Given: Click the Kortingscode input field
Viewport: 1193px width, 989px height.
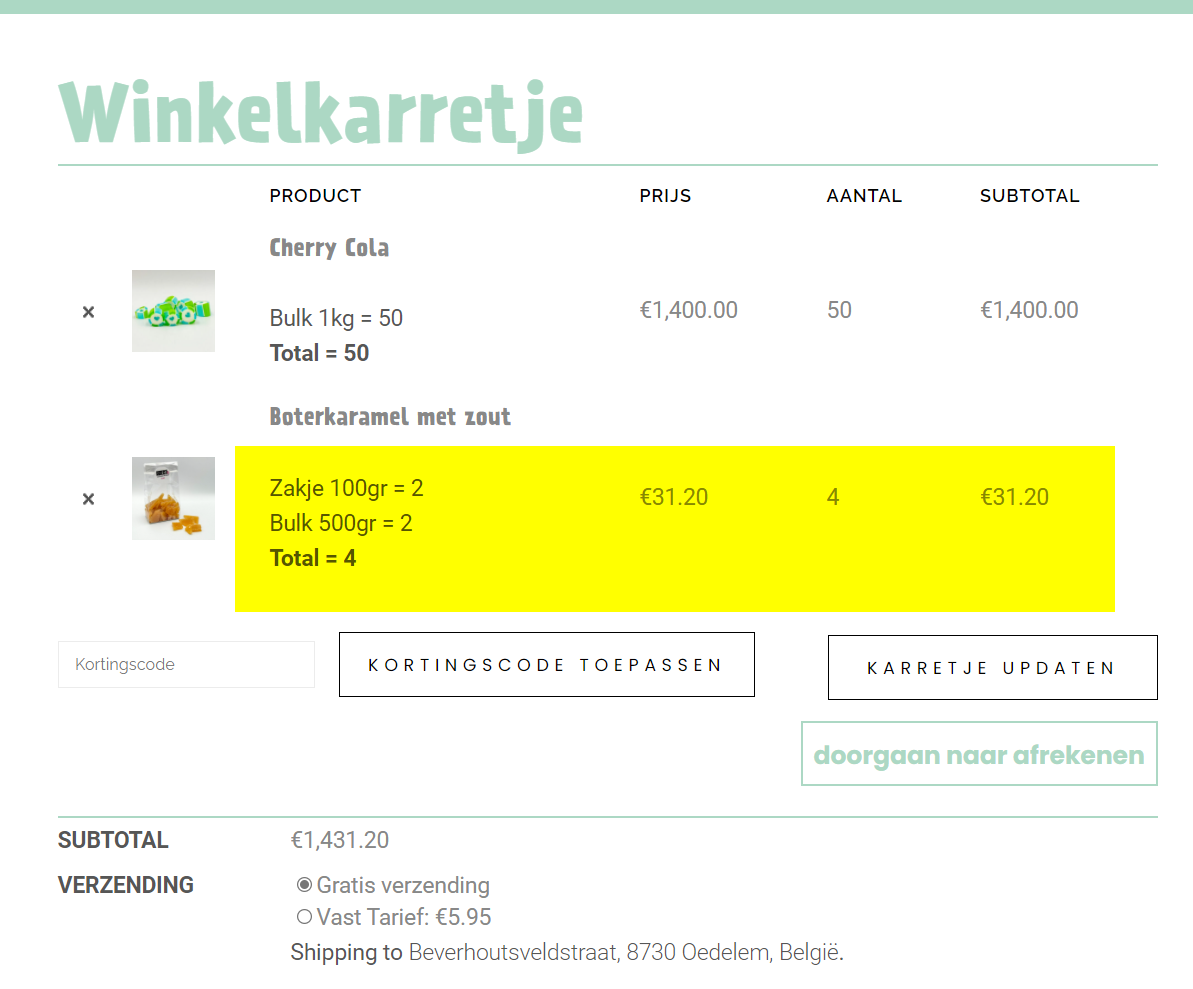Looking at the screenshot, I should (x=186, y=664).
